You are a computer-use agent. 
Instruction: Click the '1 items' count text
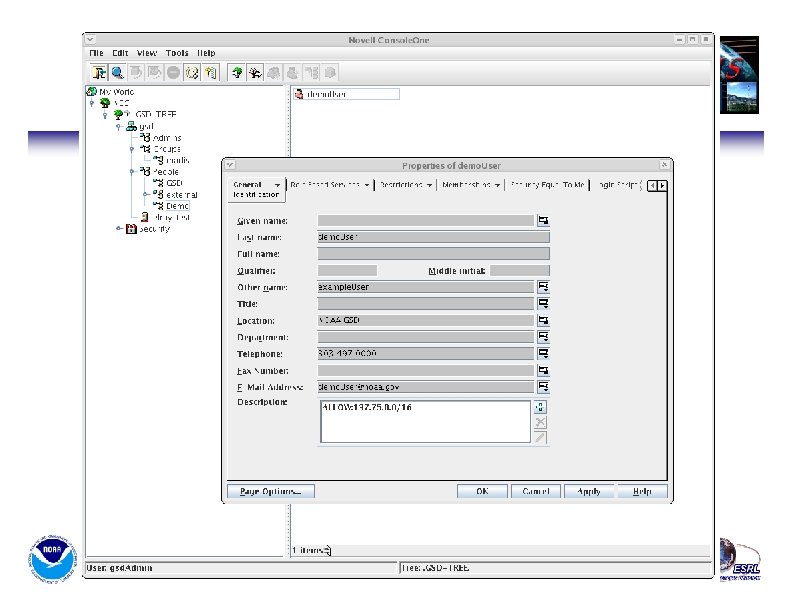[309, 550]
